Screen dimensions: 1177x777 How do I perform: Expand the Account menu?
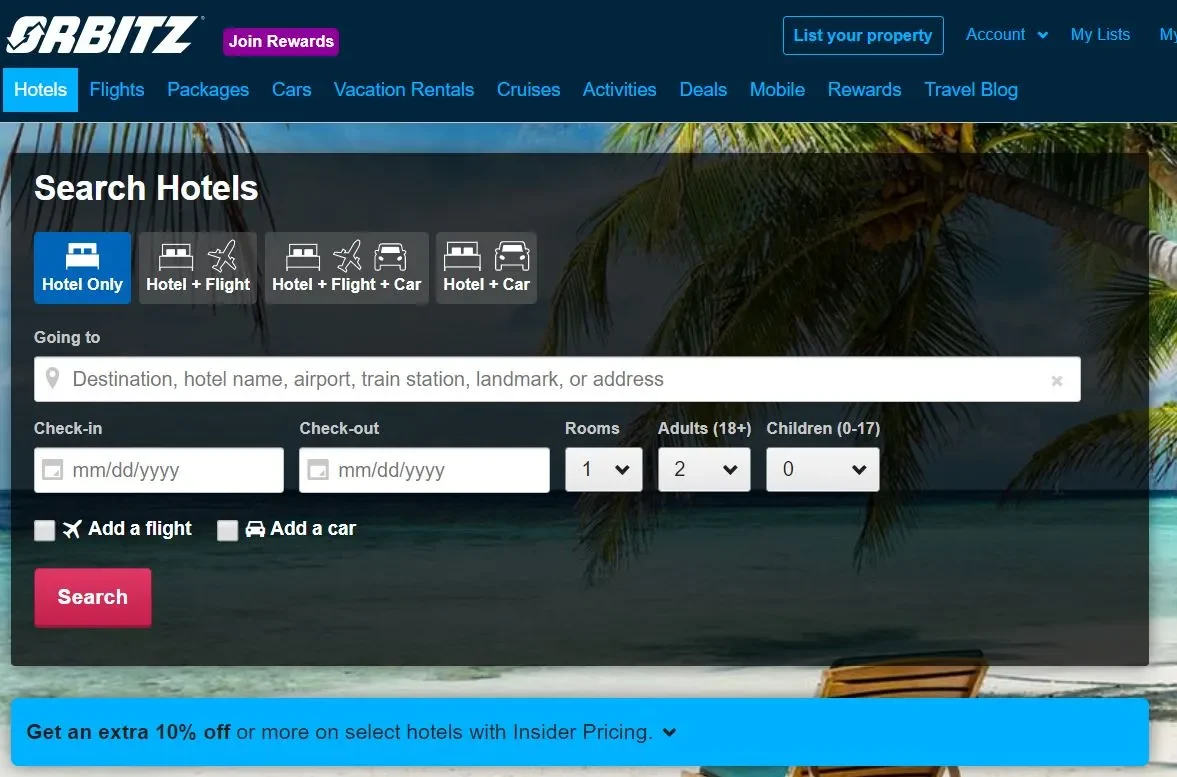(x=1007, y=35)
